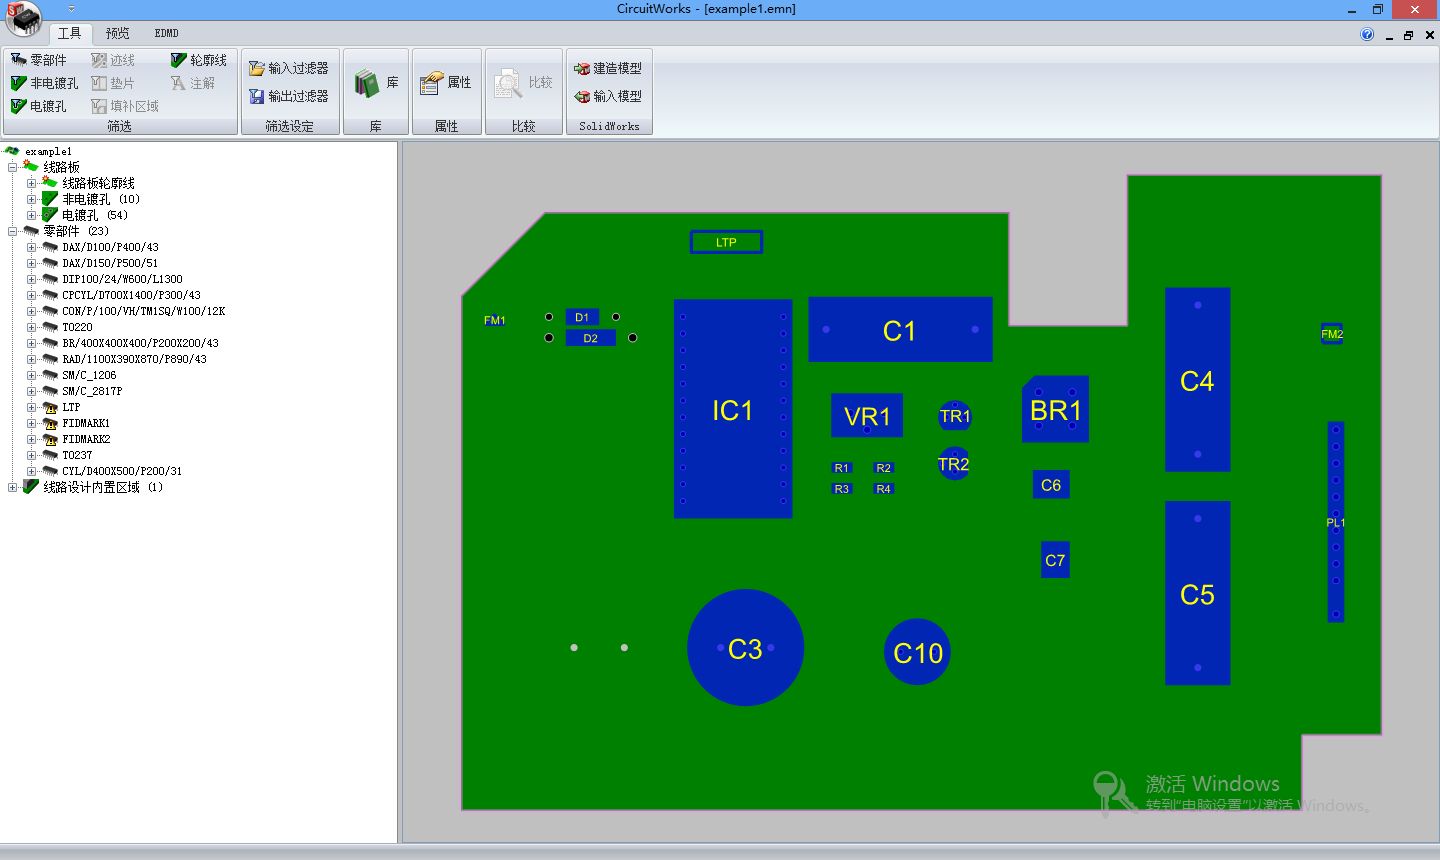Click the DAX/D150/P500/51 component icon

(x=50, y=263)
